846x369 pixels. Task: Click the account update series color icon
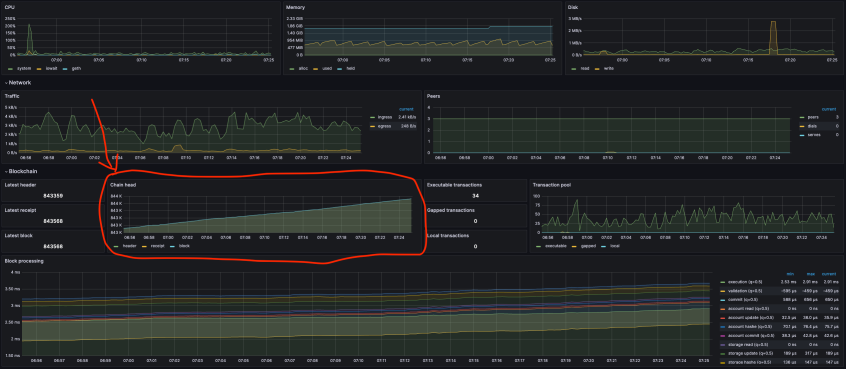click(723, 317)
